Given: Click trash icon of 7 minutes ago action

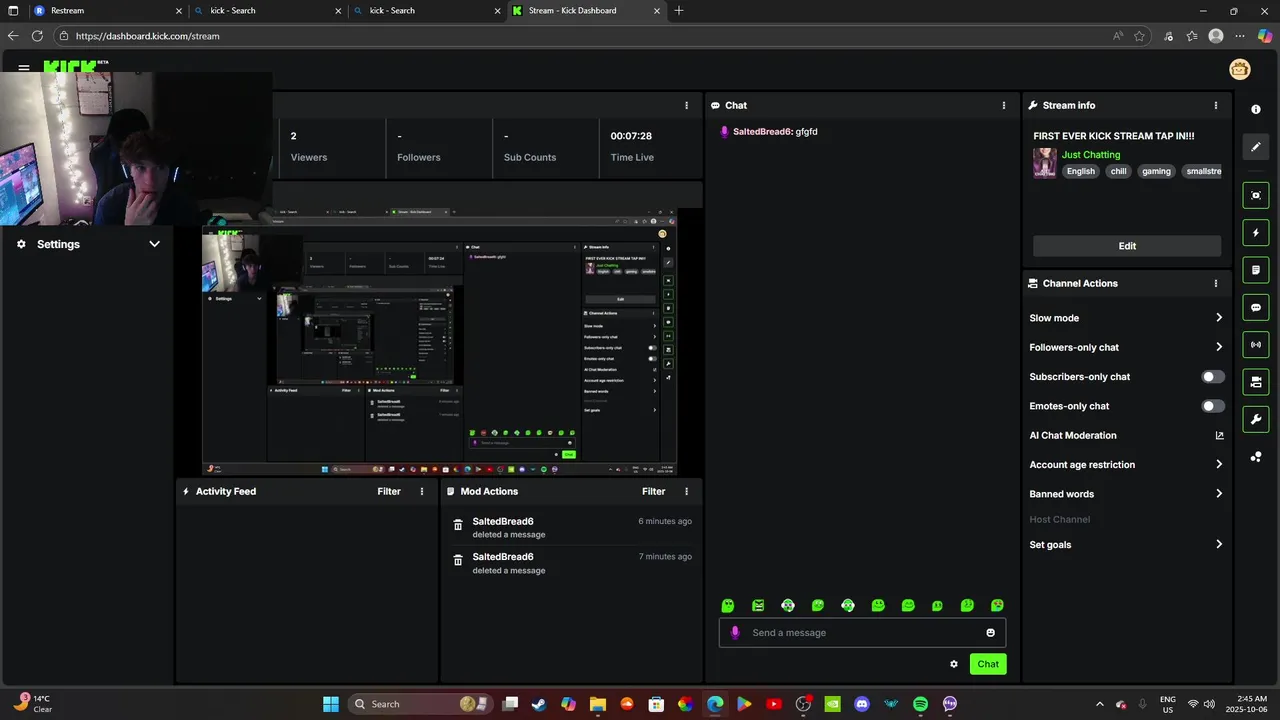Looking at the screenshot, I should [x=458, y=560].
